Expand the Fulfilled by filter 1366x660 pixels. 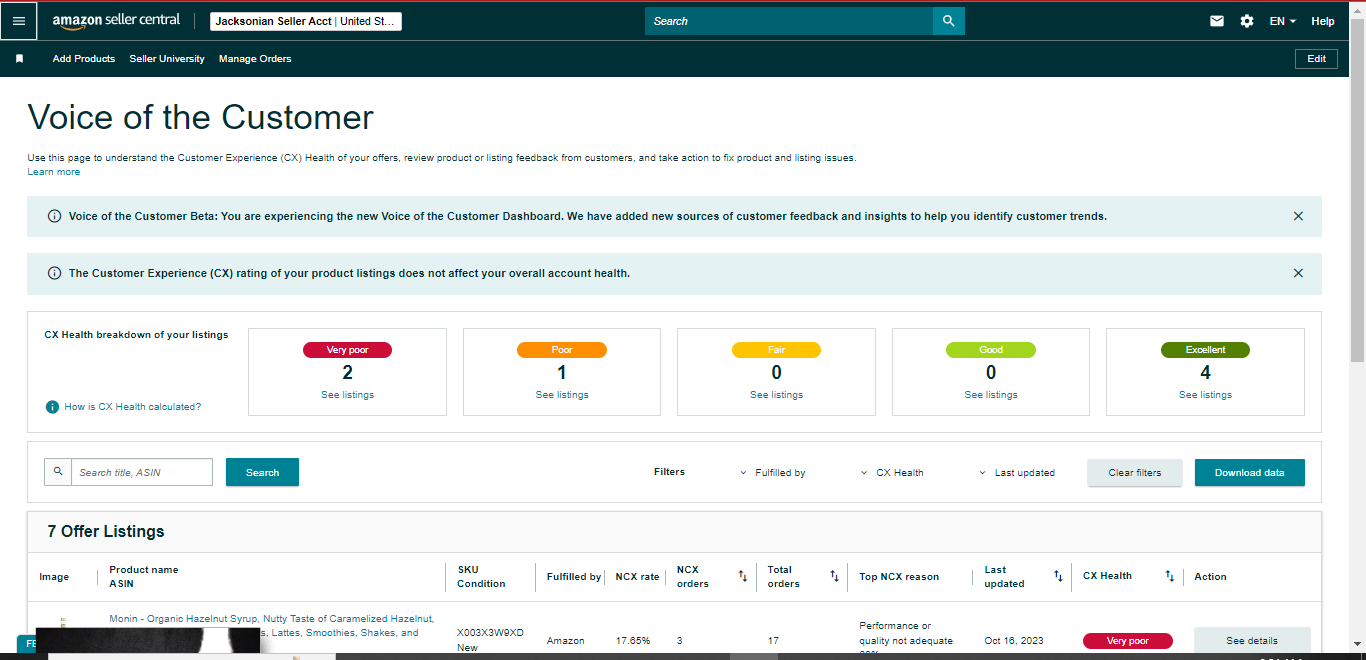click(772, 473)
